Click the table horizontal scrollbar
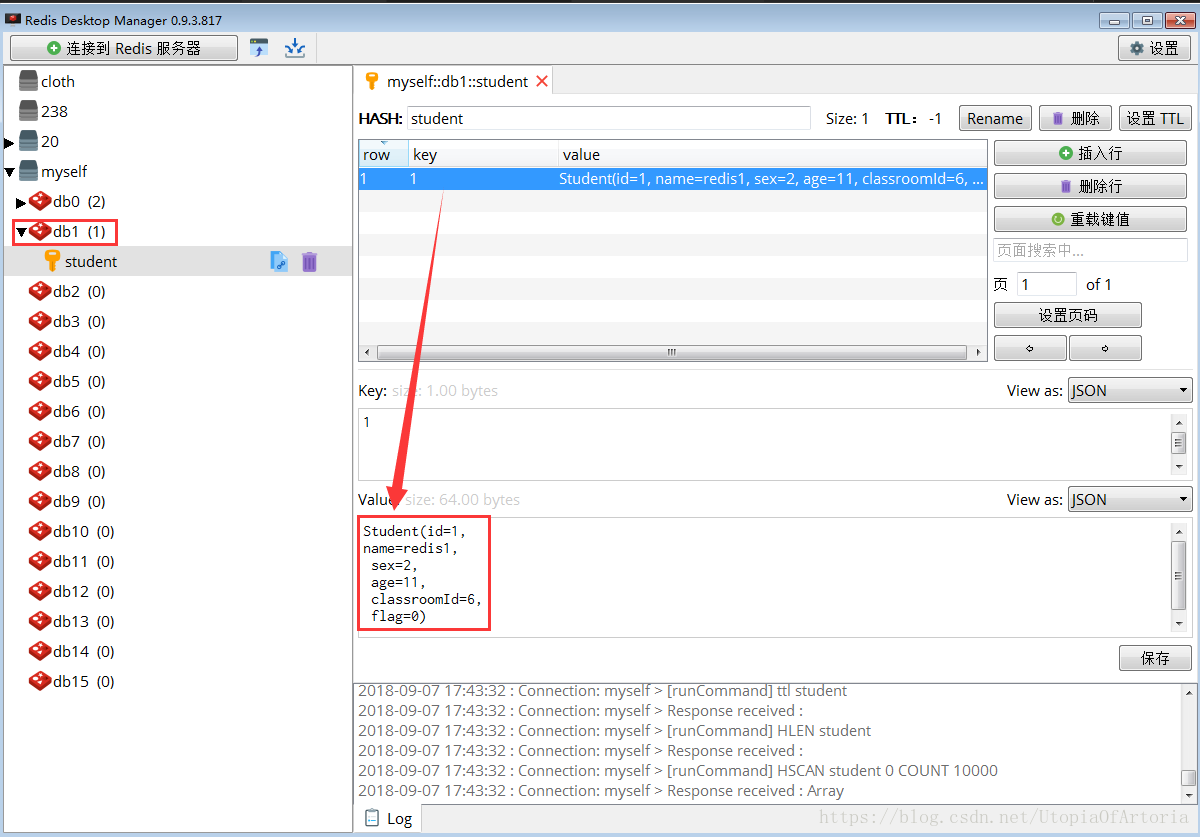 671,353
